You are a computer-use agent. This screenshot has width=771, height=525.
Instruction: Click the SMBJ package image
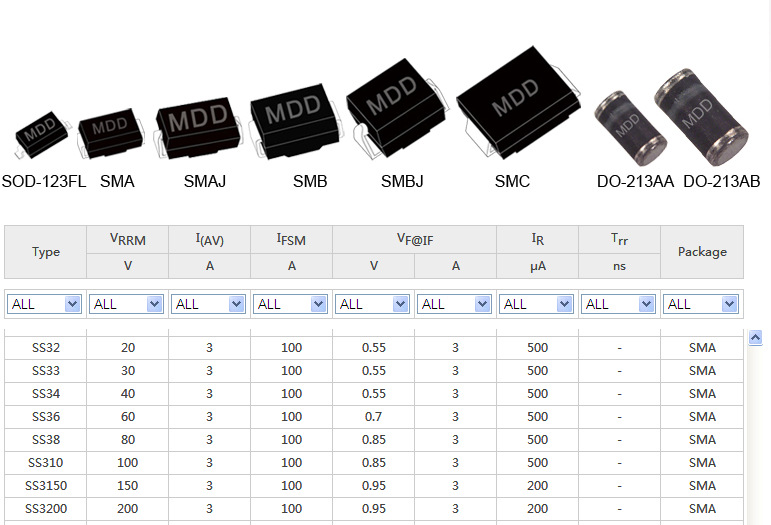[396, 109]
